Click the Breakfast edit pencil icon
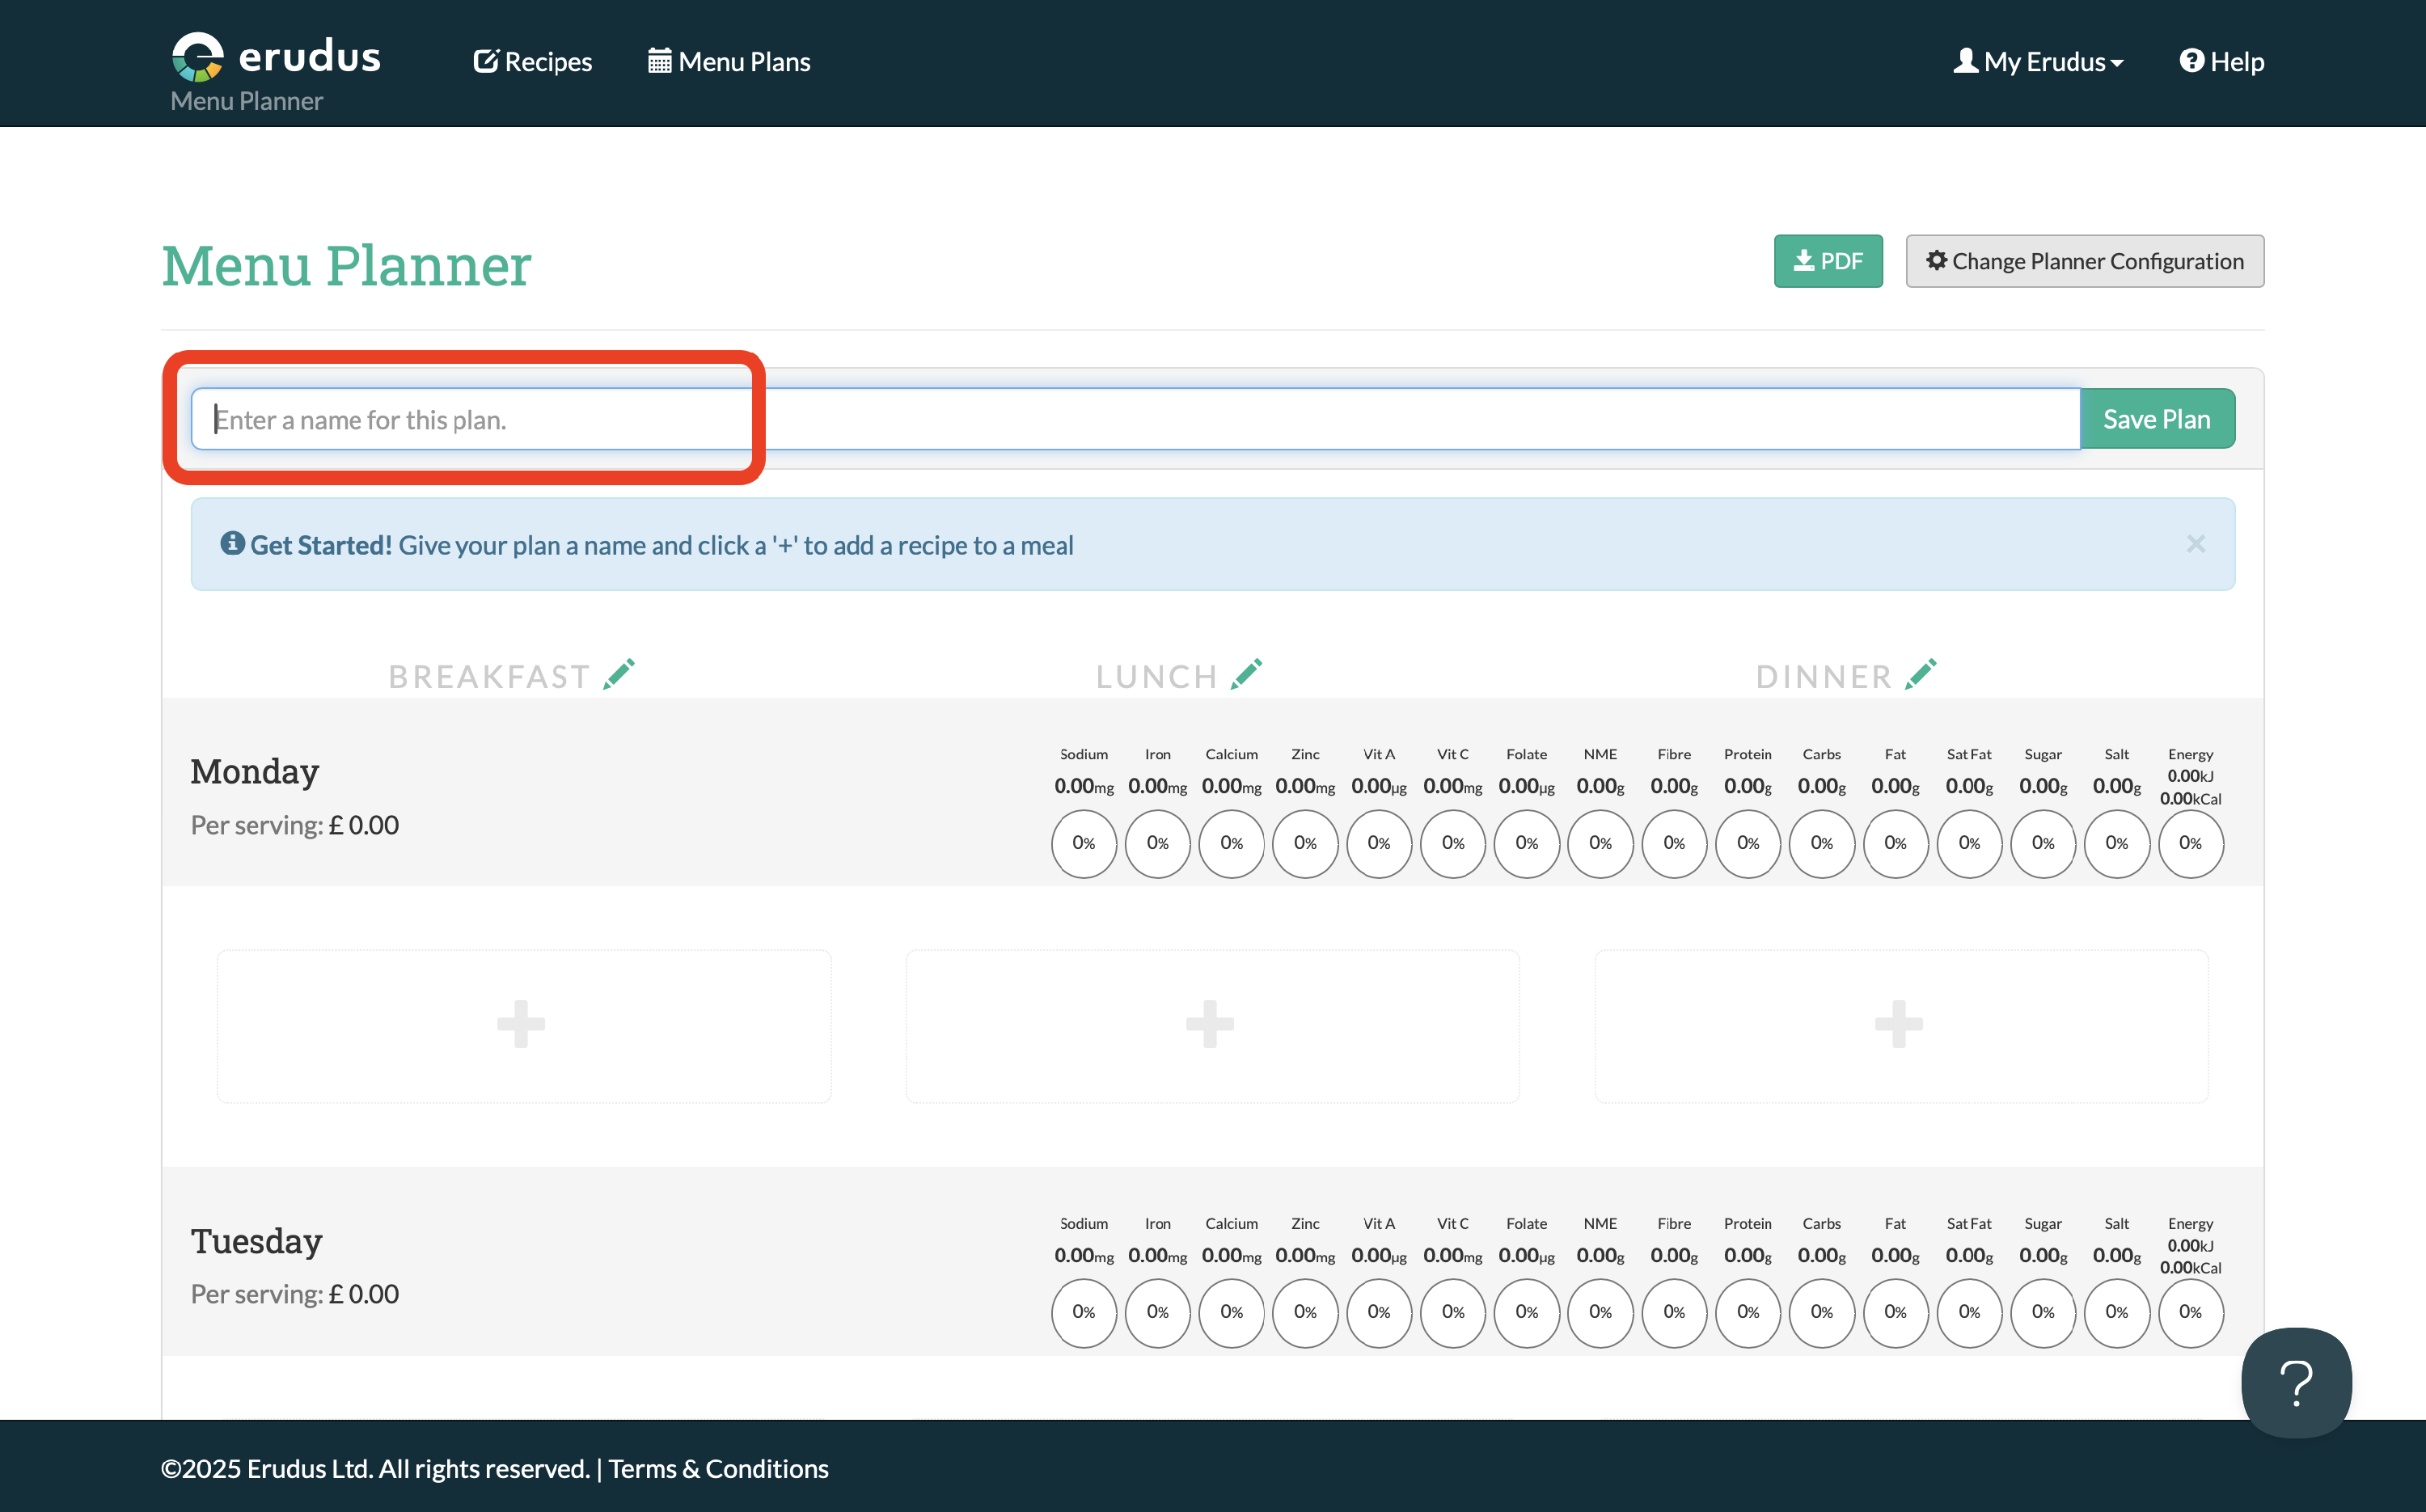 pos(619,675)
